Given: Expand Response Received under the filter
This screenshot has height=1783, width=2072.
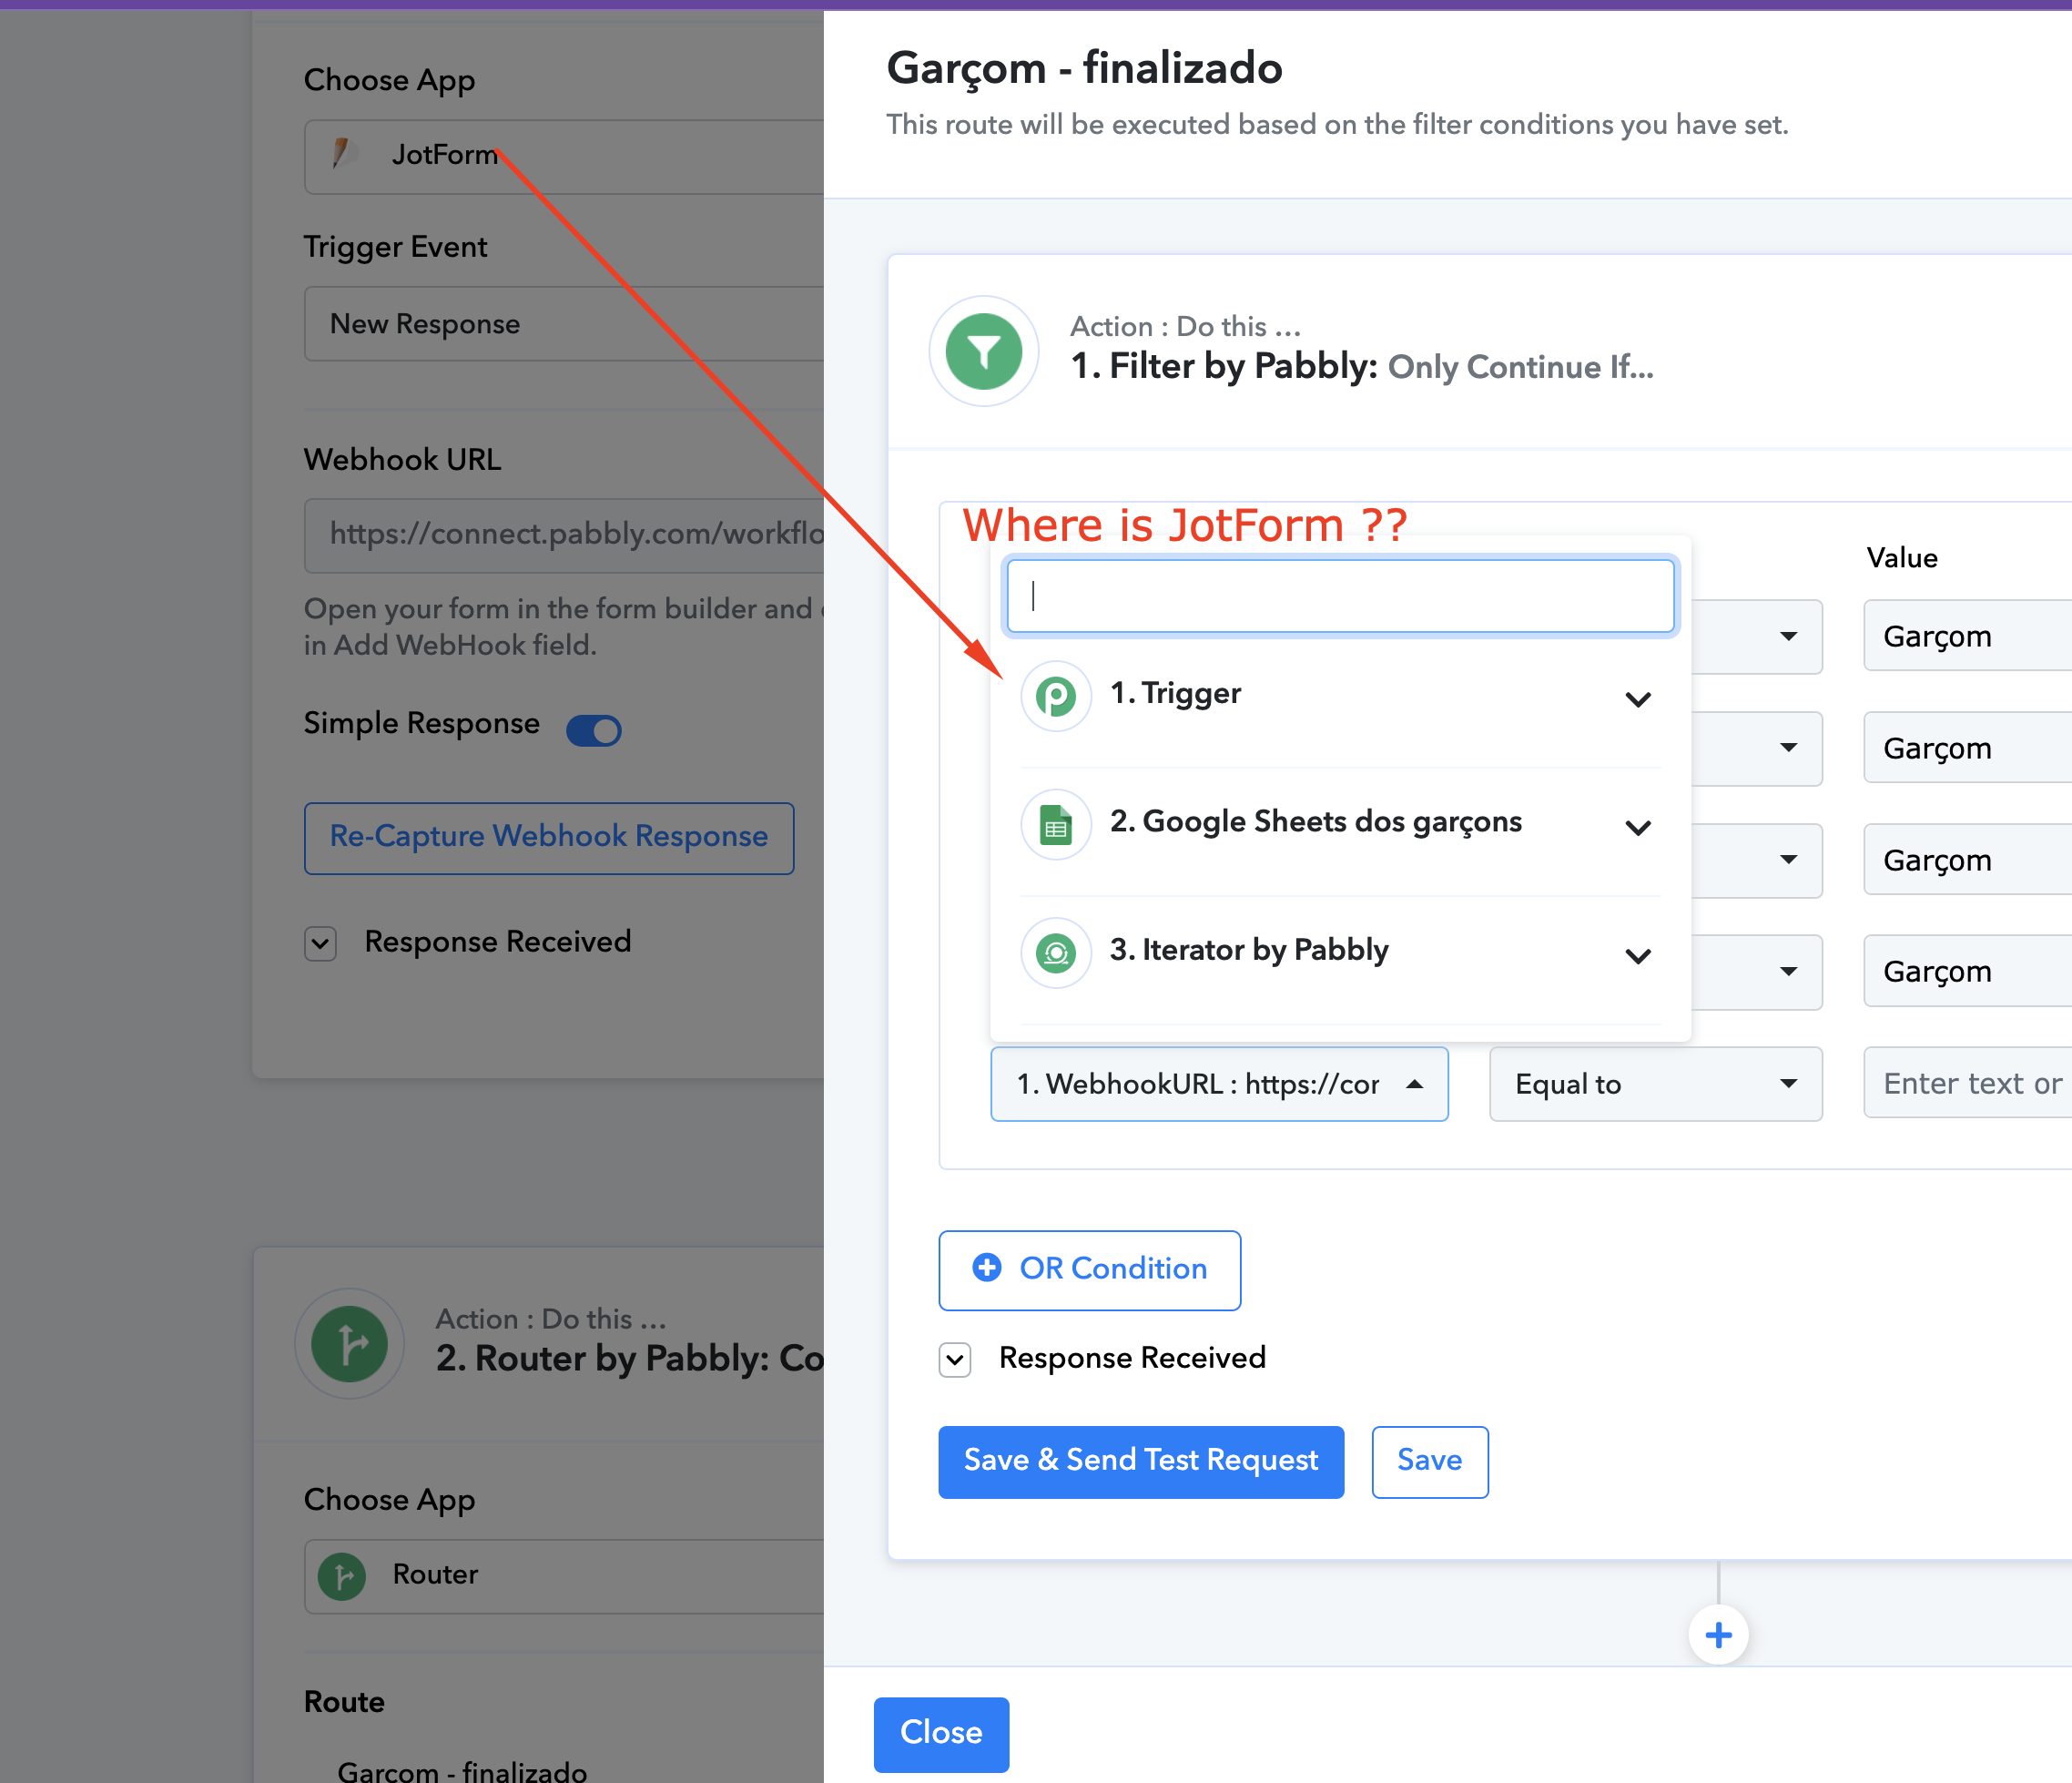Looking at the screenshot, I should point(955,1359).
